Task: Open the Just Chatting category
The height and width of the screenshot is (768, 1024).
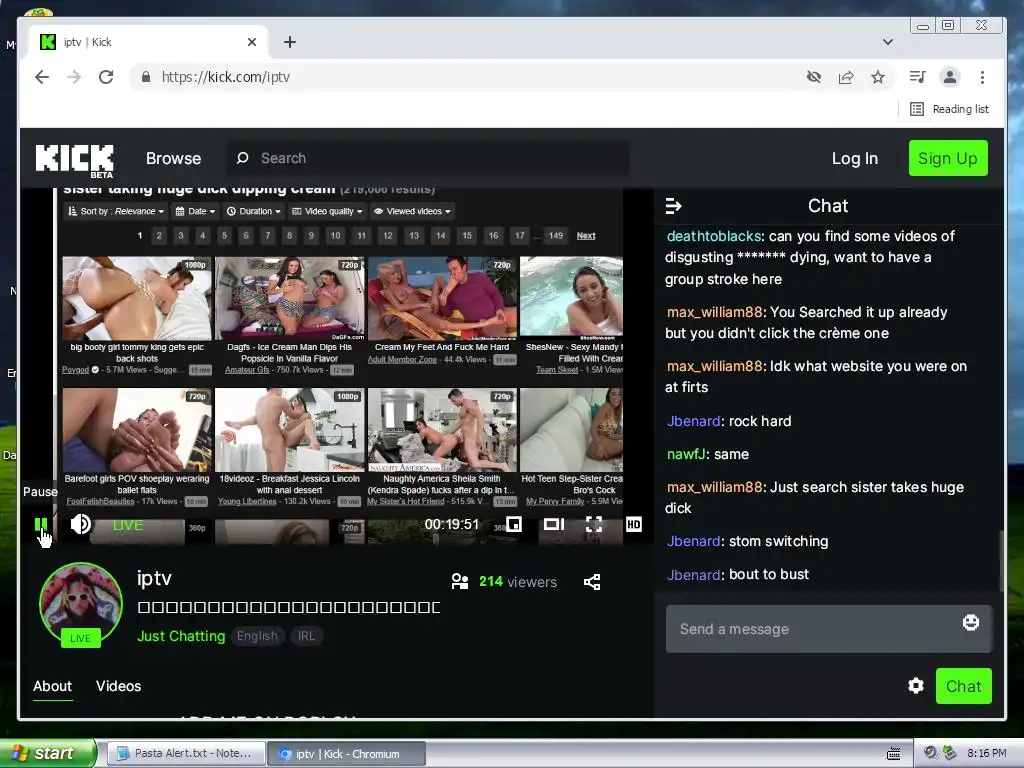Action: [x=181, y=636]
